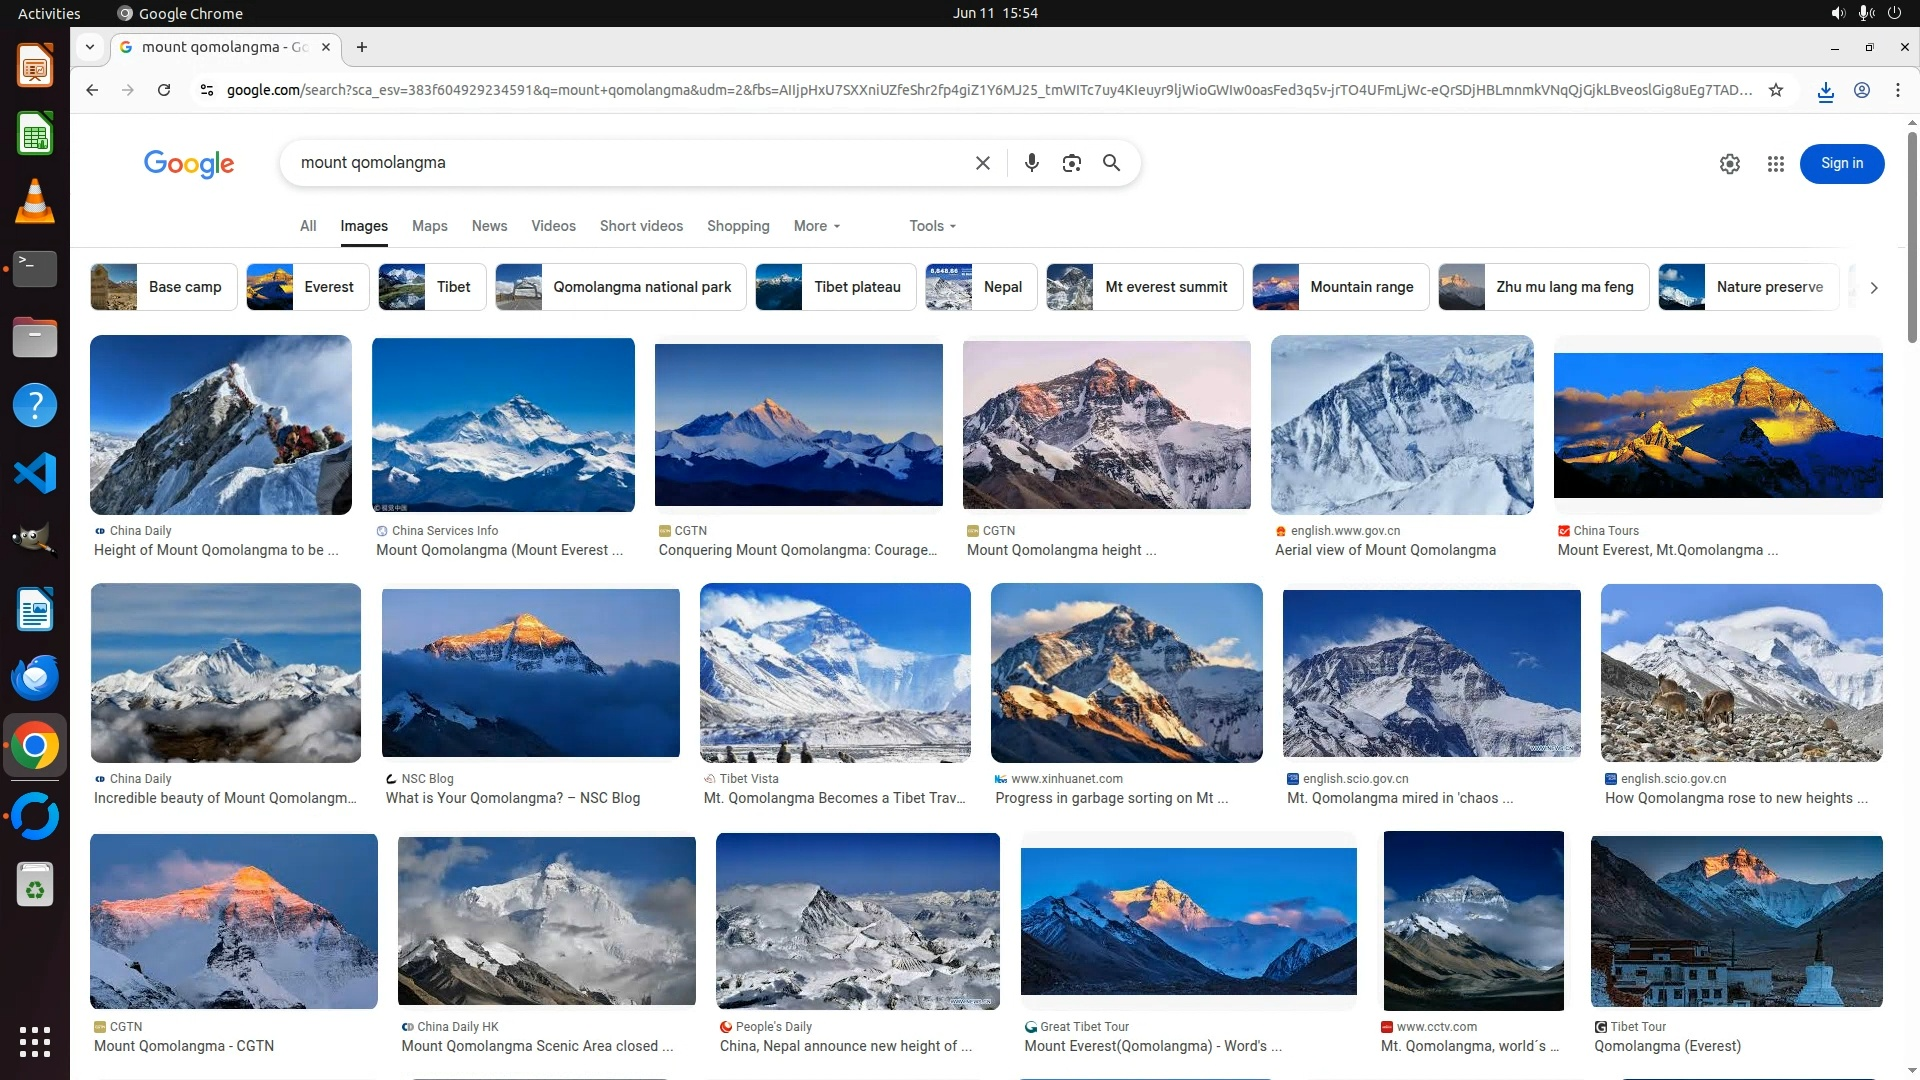The height and width of the screenshot is (1080, 1920).
Task: Open NSC Blog golden peak thumbnail
Action: [530, 672]
